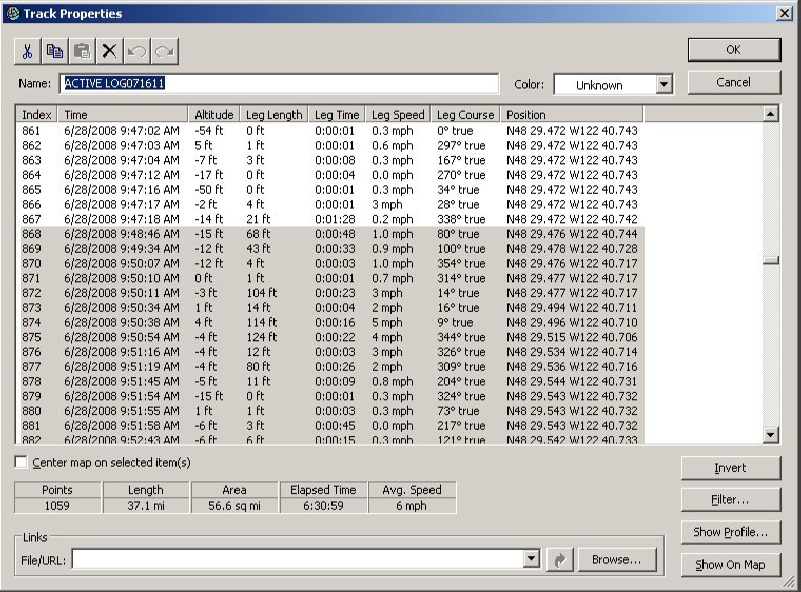Expand the File/URL combo box arrow

click(x=531, y=559)
